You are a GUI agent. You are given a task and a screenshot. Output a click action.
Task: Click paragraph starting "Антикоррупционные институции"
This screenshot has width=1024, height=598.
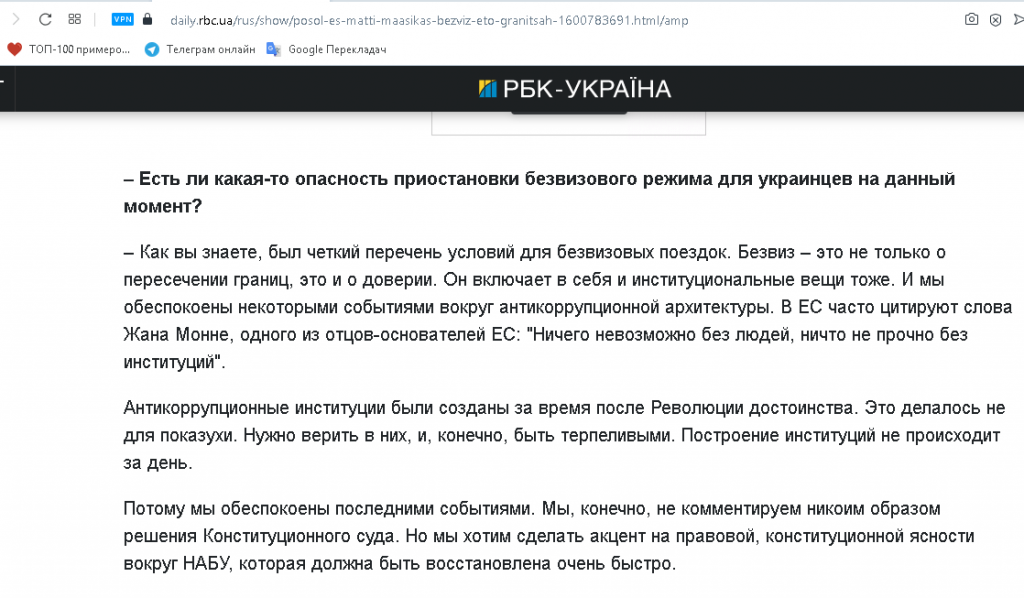click(x=564, y=435)
